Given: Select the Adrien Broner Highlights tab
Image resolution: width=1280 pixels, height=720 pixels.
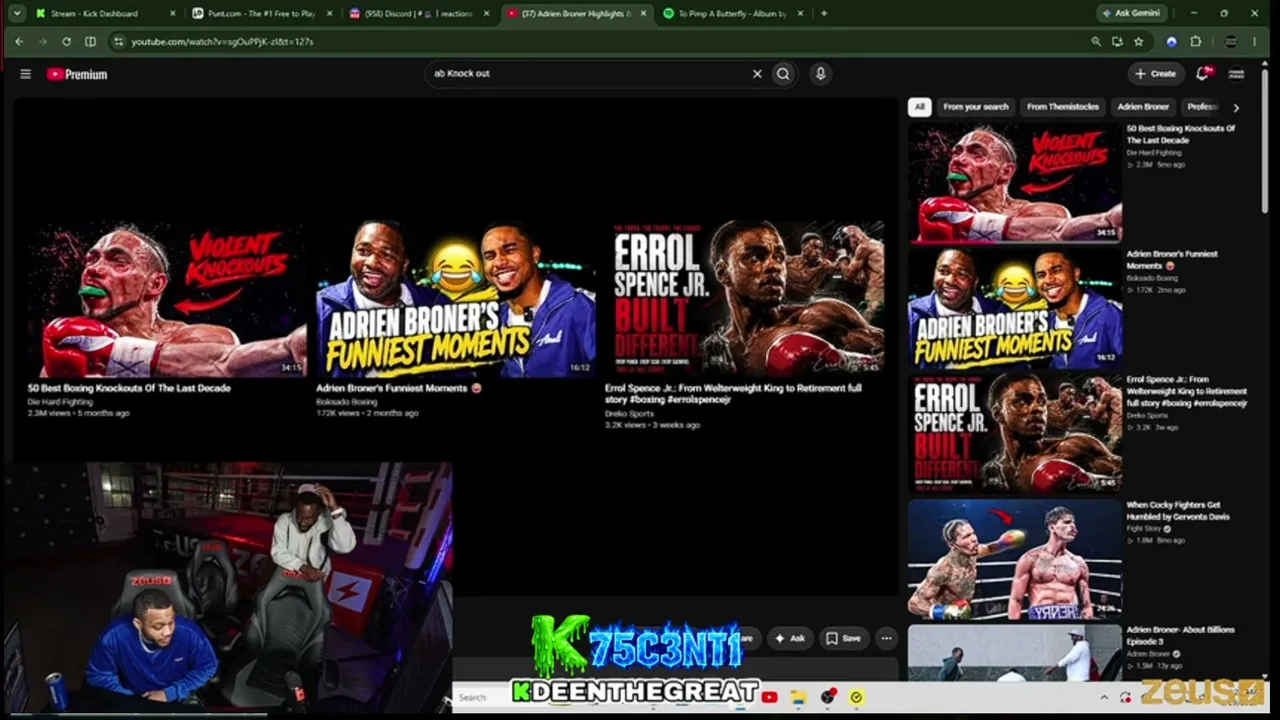Looking at the screenshot, I should (x=577, y=14).
